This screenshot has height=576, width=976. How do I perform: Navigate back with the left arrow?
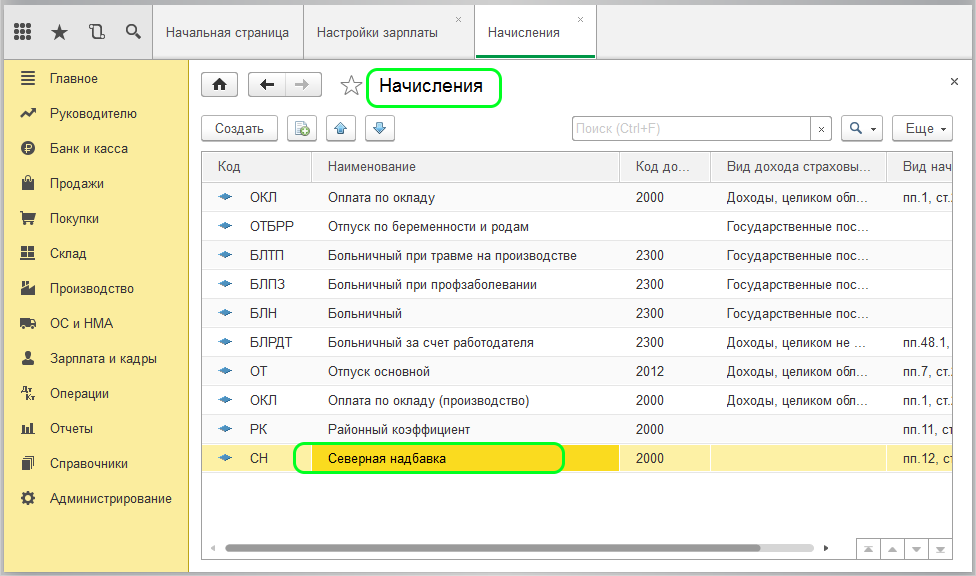click(x=266, y=85)
